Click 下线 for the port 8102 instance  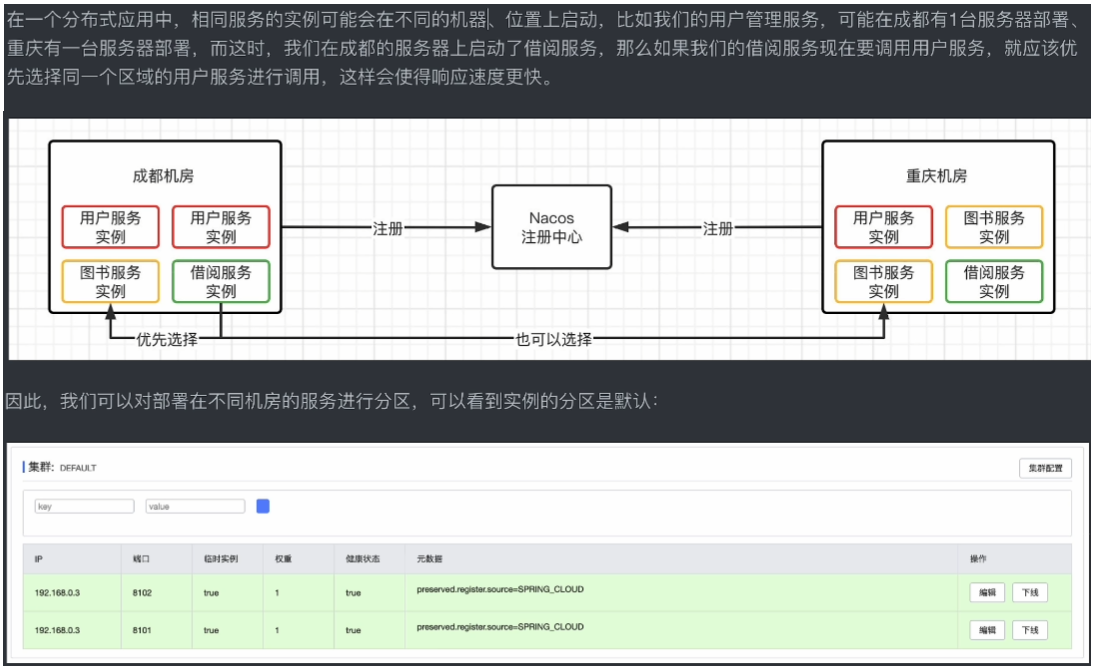pyautogui.click(x=1030, y=592)
